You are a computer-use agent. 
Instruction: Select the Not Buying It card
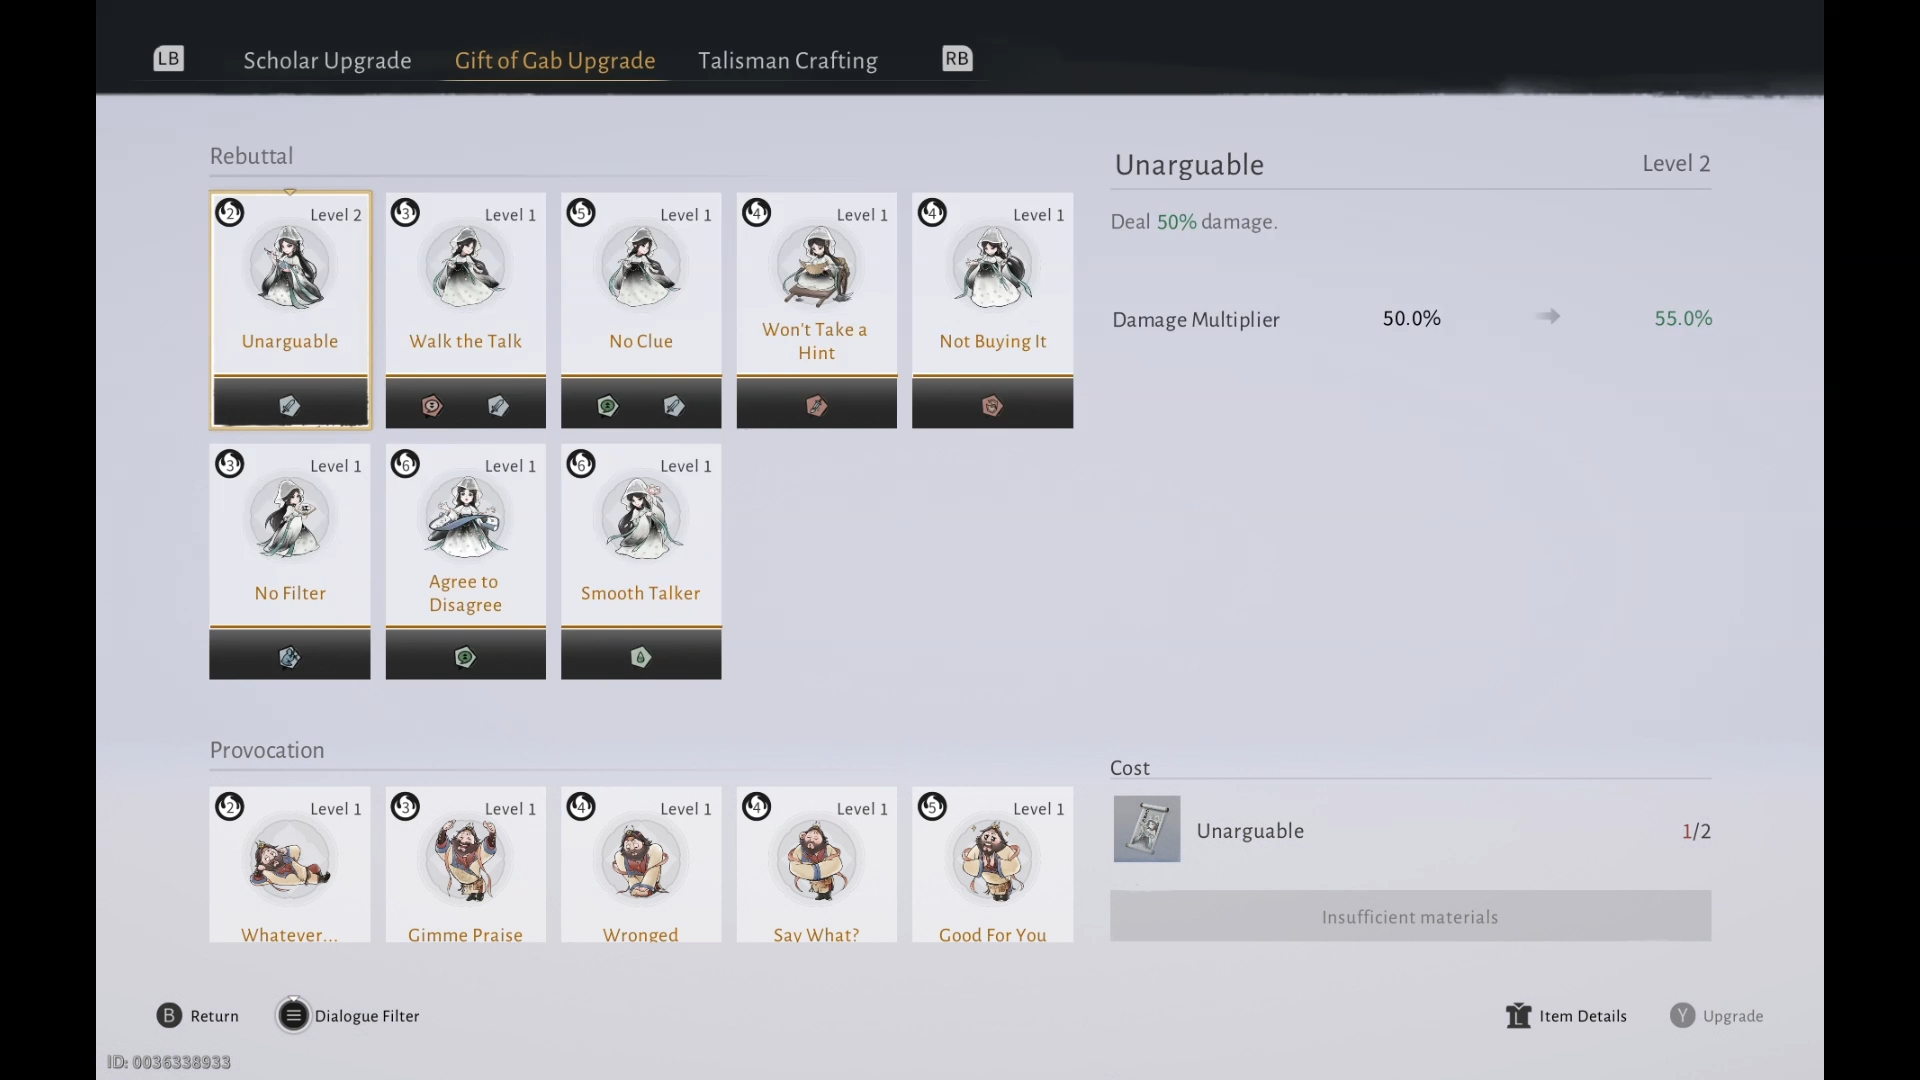993,310
